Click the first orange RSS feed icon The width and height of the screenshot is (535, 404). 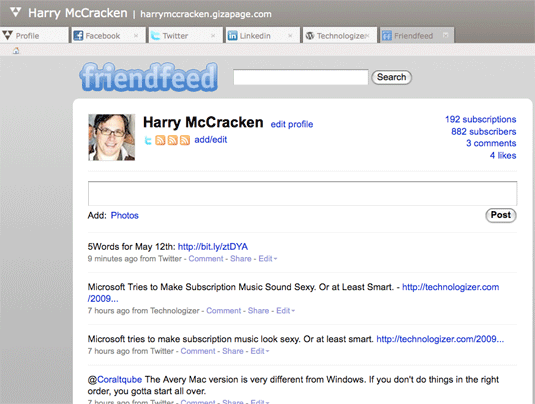tap(160, 140)
